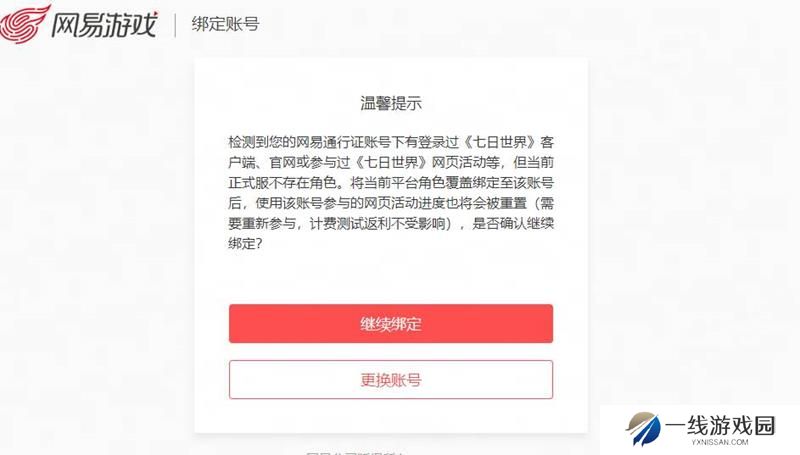Click the vertical divider beside 绑定账号
The width and height of the screenshot is (800, 455).
coord(175,25)
